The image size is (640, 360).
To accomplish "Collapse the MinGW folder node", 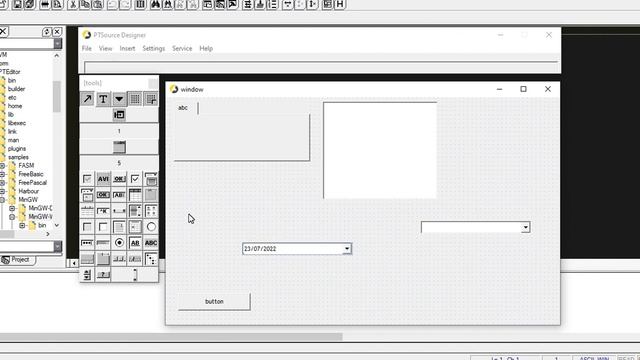I will pyautogui.click(x=2, y=200).
